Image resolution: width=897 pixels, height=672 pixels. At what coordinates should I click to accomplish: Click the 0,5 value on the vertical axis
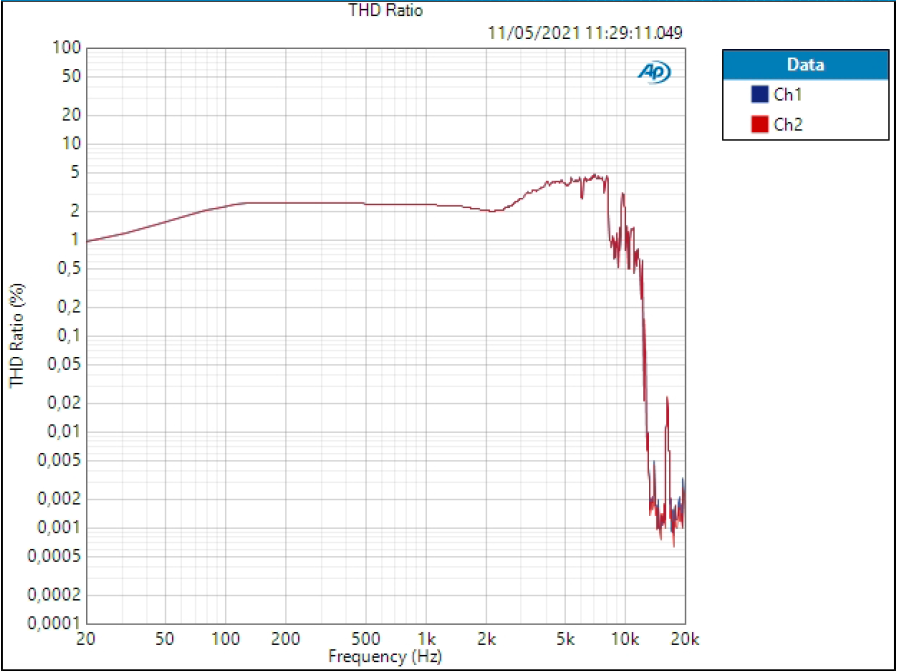pos(69,269)
